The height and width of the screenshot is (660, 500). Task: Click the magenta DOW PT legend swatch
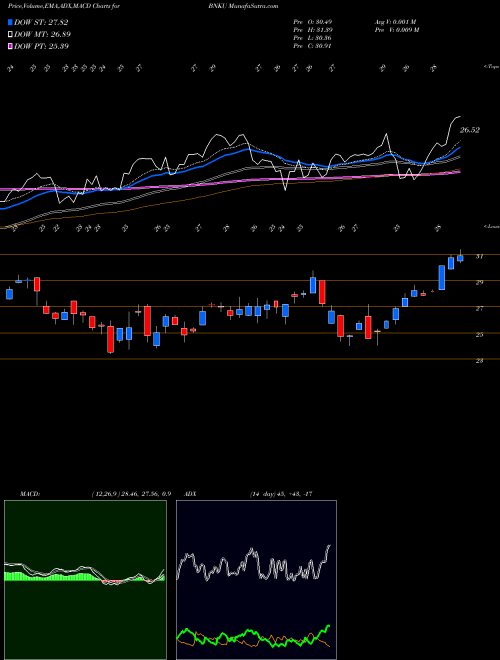tap(10, 46)
